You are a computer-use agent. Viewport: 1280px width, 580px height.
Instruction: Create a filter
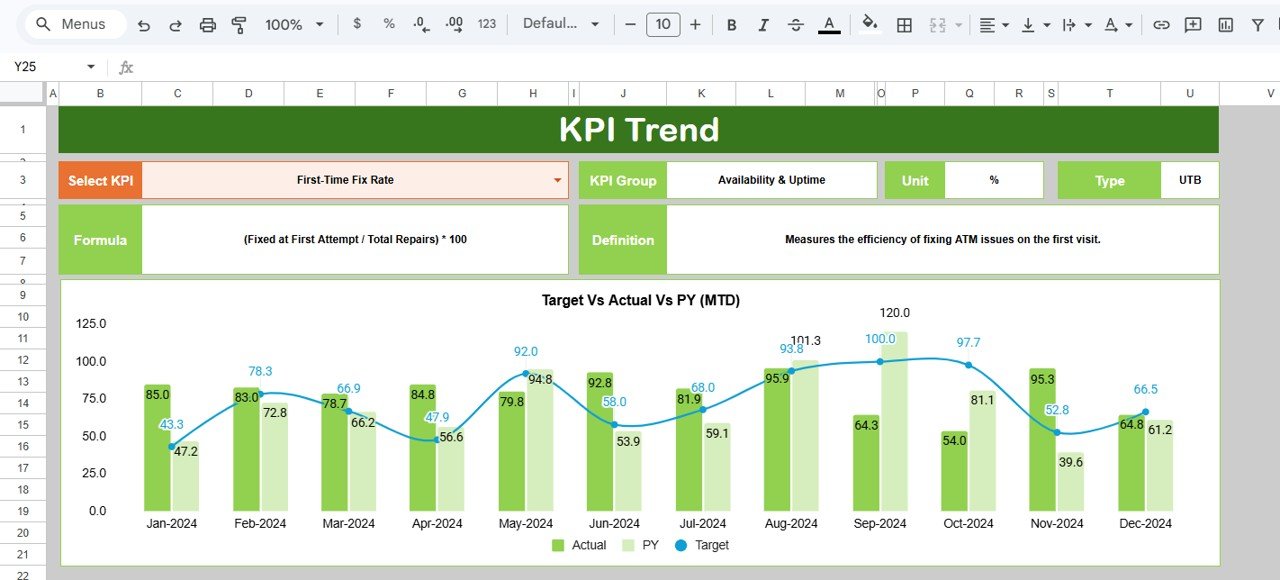click(1257, 24)
